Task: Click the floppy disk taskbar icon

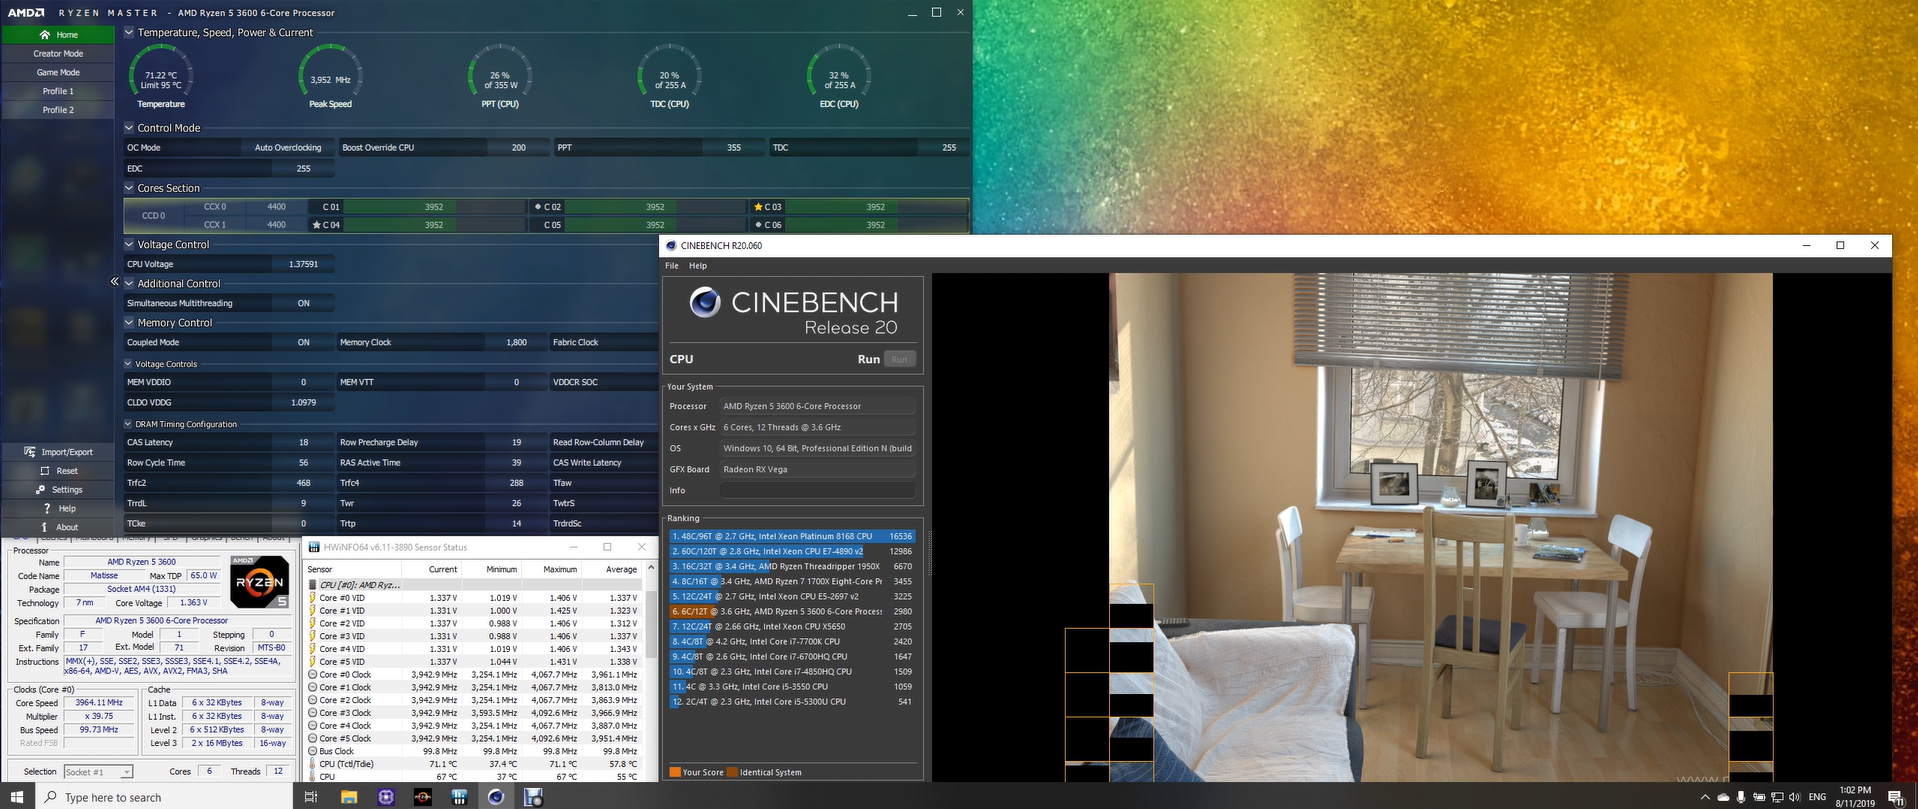Action: (x=533, y=797)
